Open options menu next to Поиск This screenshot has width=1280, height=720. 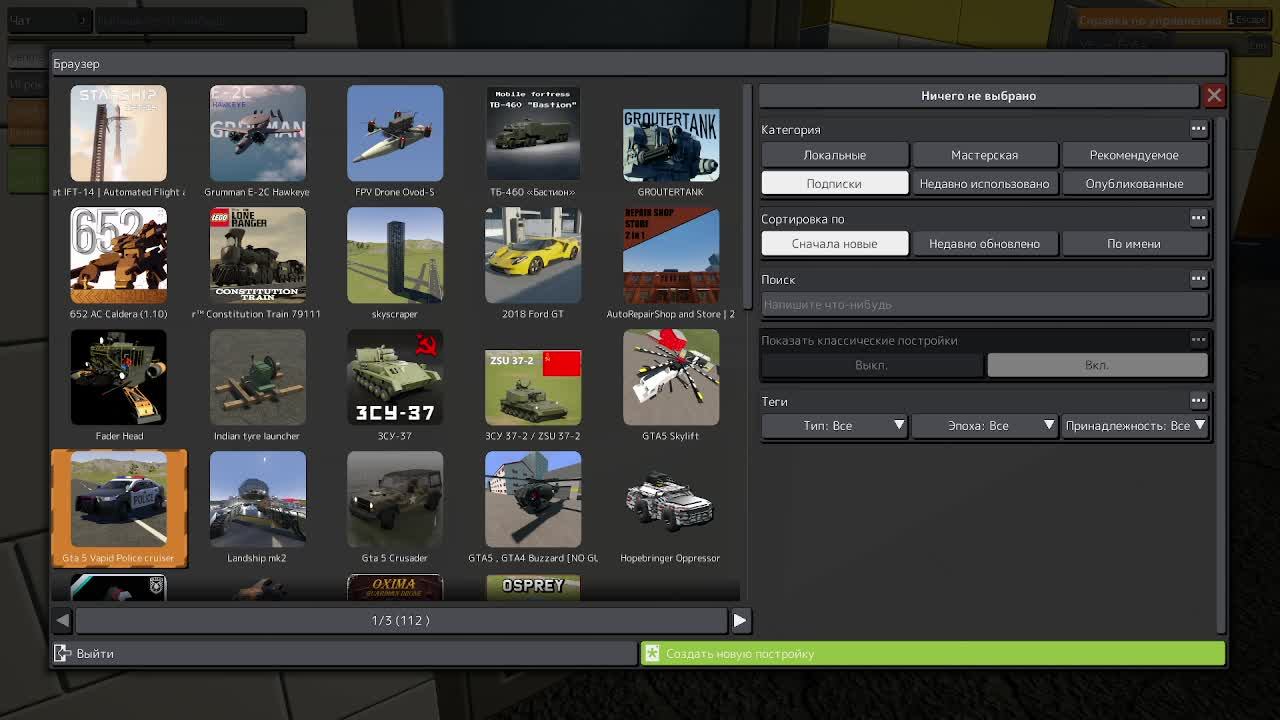(1198, 278)
